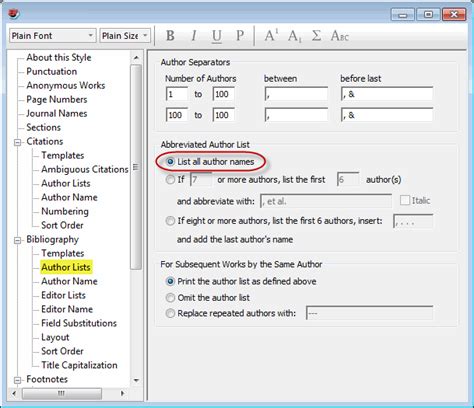Open Ambiguous Citations settings
This screenshot has height=408, width=474.
[x=85, y=169]
